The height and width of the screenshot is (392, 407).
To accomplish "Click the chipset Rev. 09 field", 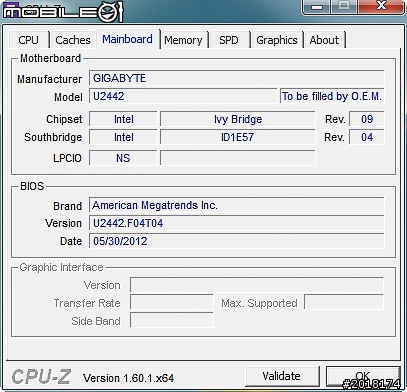I will (367, 119).
